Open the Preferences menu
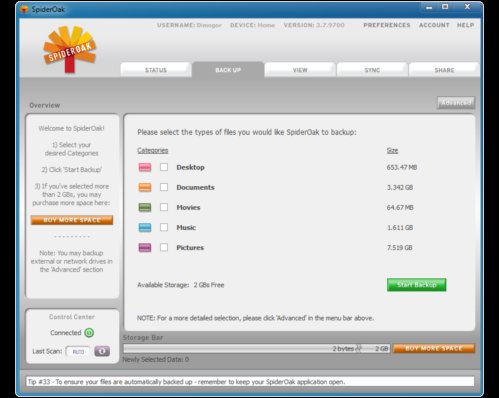This screenshot has height=398, width=499. pyautogui.click(x=387, y=25)
